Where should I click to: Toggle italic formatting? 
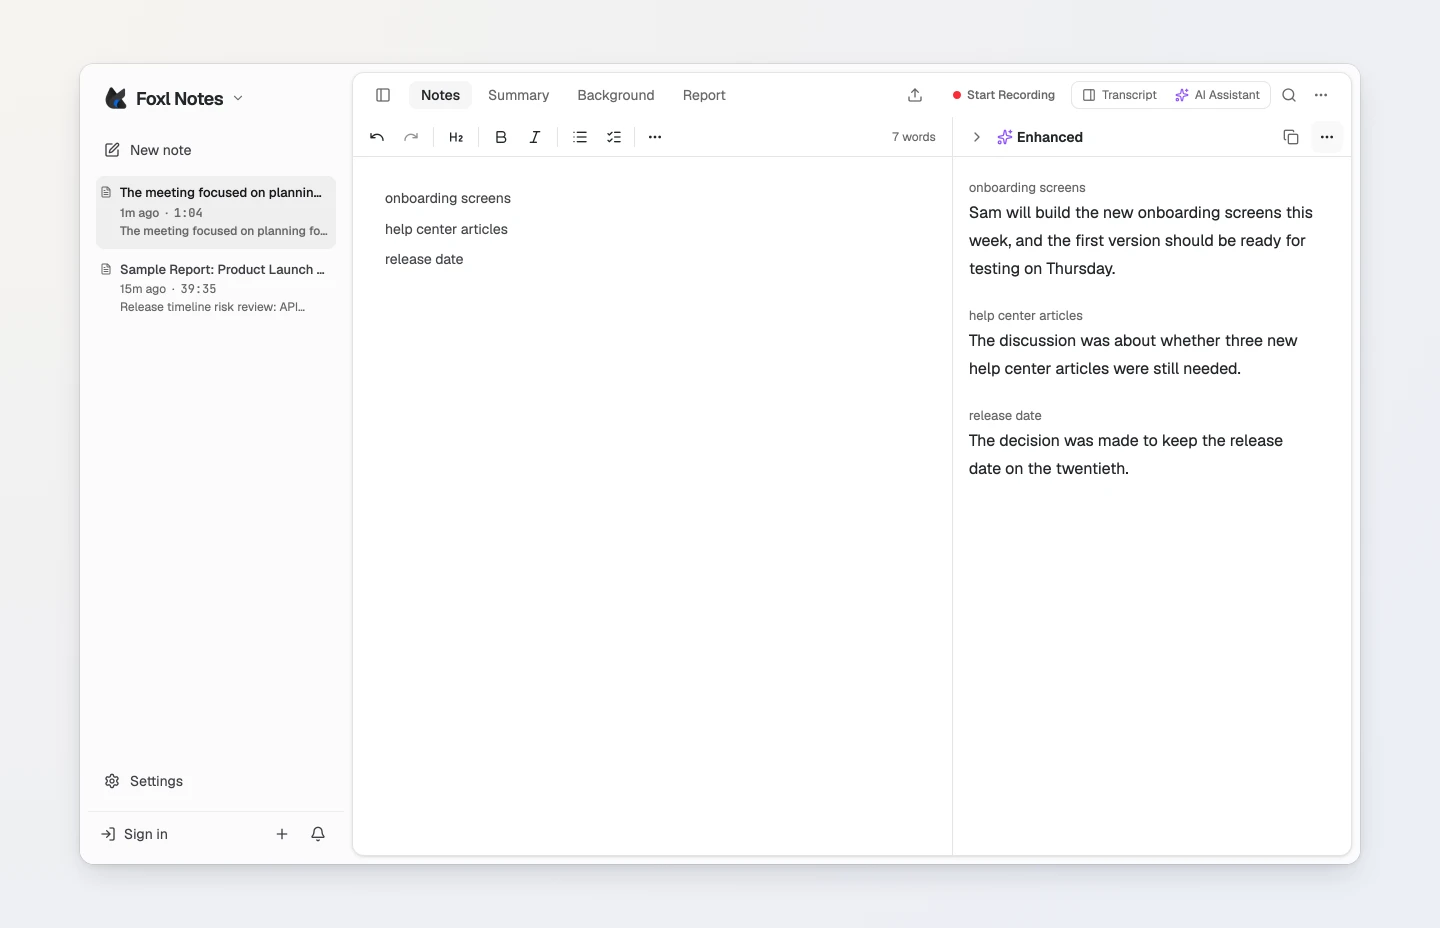click(x=535, y=137)
